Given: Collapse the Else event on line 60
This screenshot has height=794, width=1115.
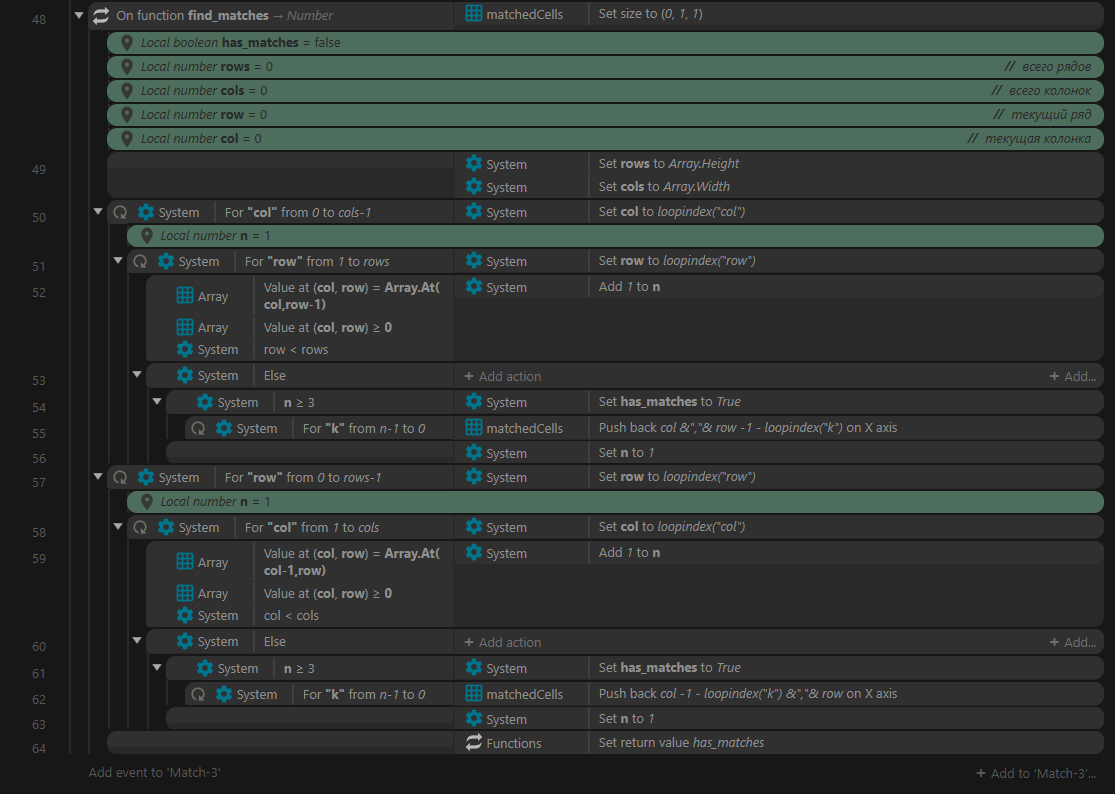Looking at the screenshot, I should tap(137, 640).
